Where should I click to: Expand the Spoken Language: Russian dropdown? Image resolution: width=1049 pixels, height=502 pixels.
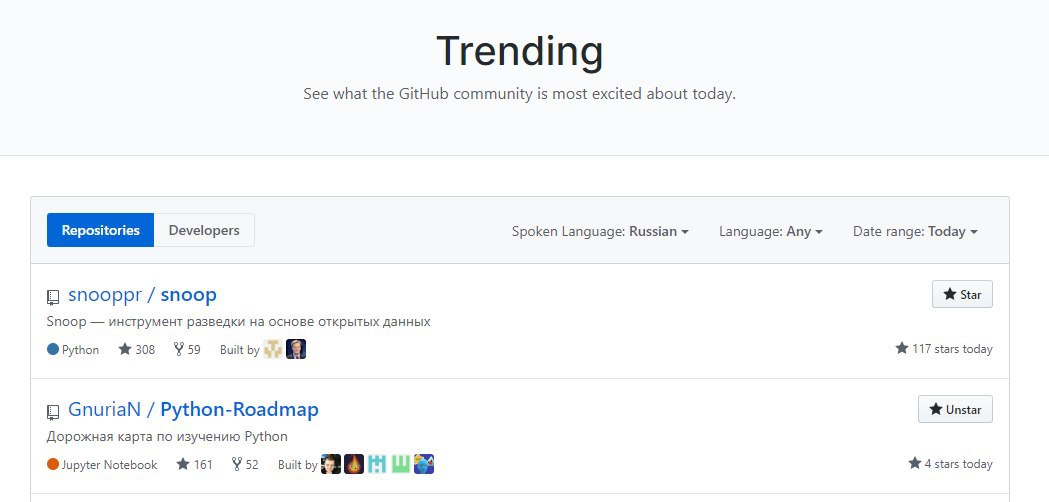coord(600,232)
